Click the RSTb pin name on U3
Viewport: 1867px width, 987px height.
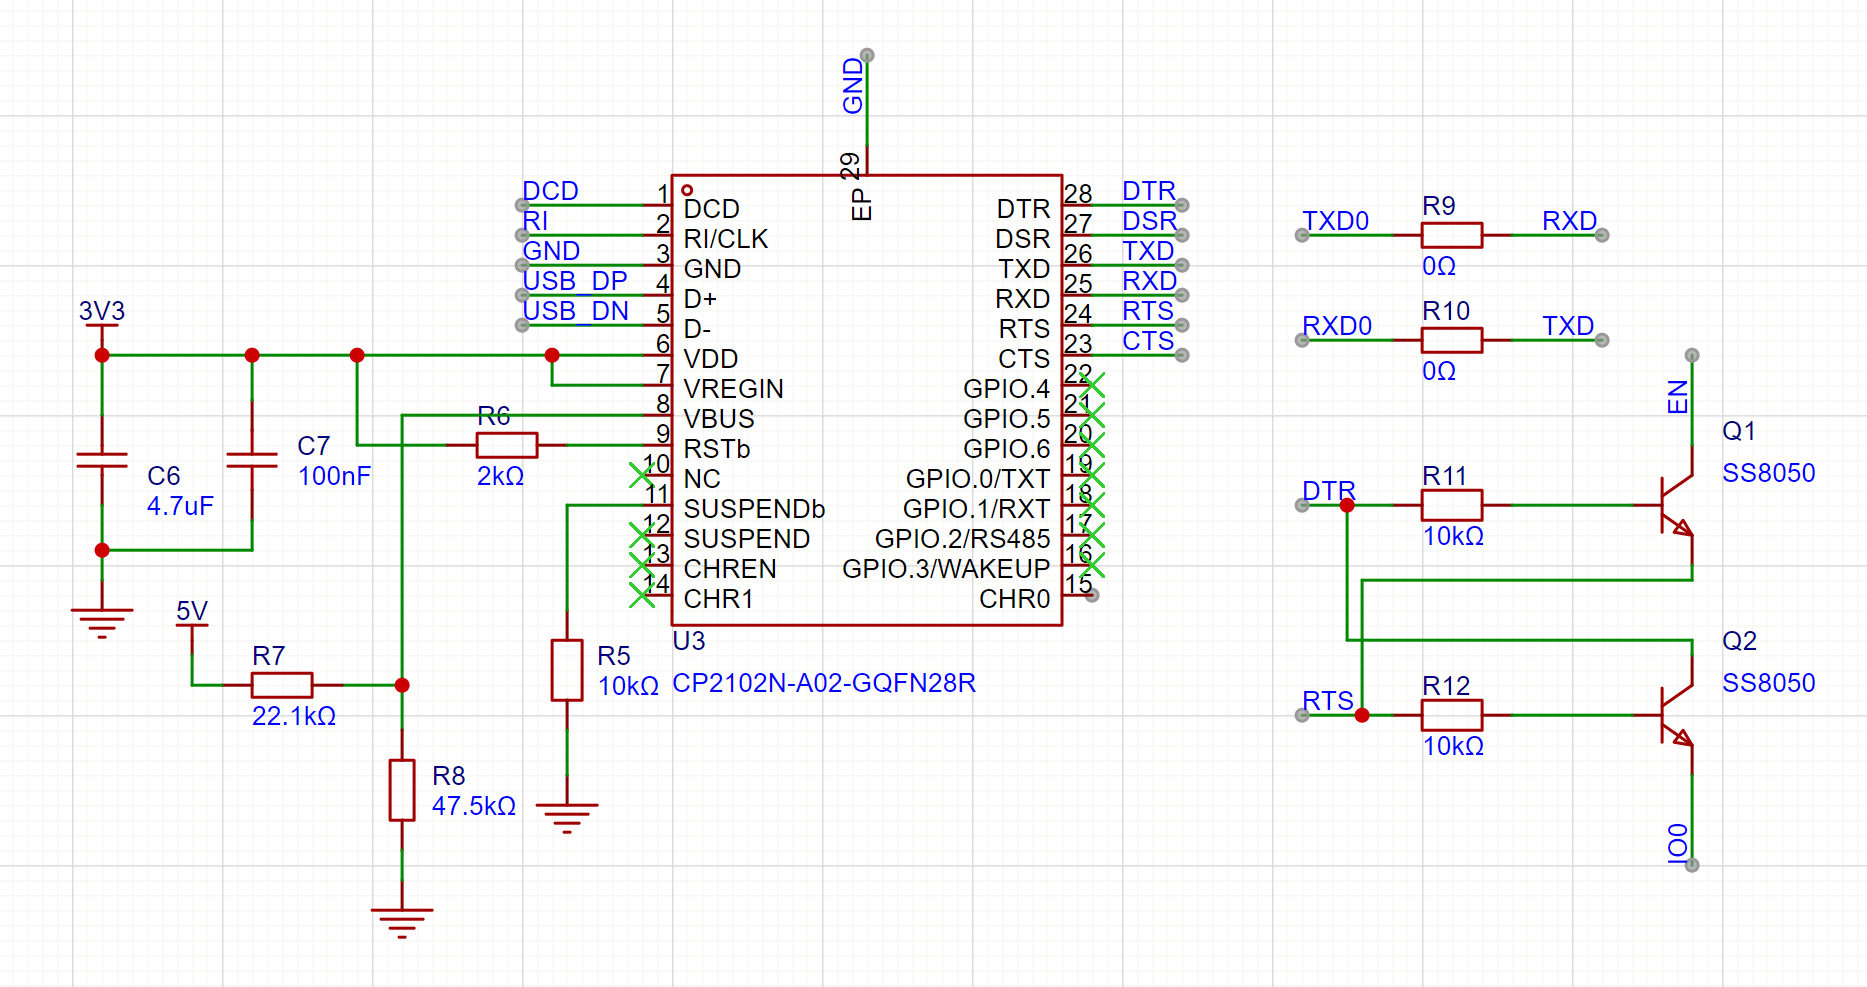pos(717,449)
